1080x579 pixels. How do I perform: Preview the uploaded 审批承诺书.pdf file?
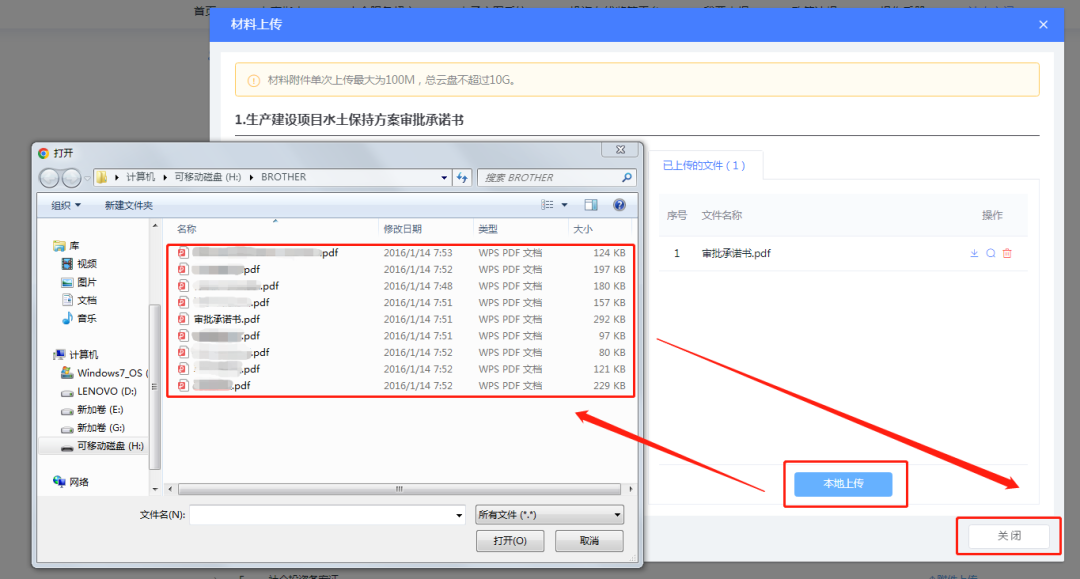[x=990, y=253]
